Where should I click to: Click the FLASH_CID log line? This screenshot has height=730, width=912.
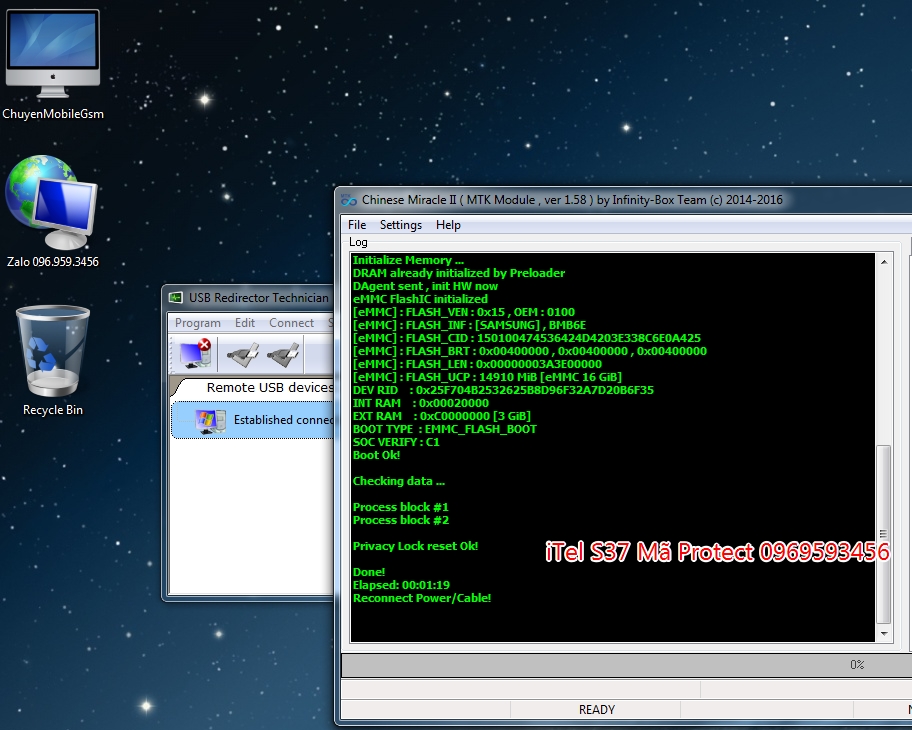(526, 338)
